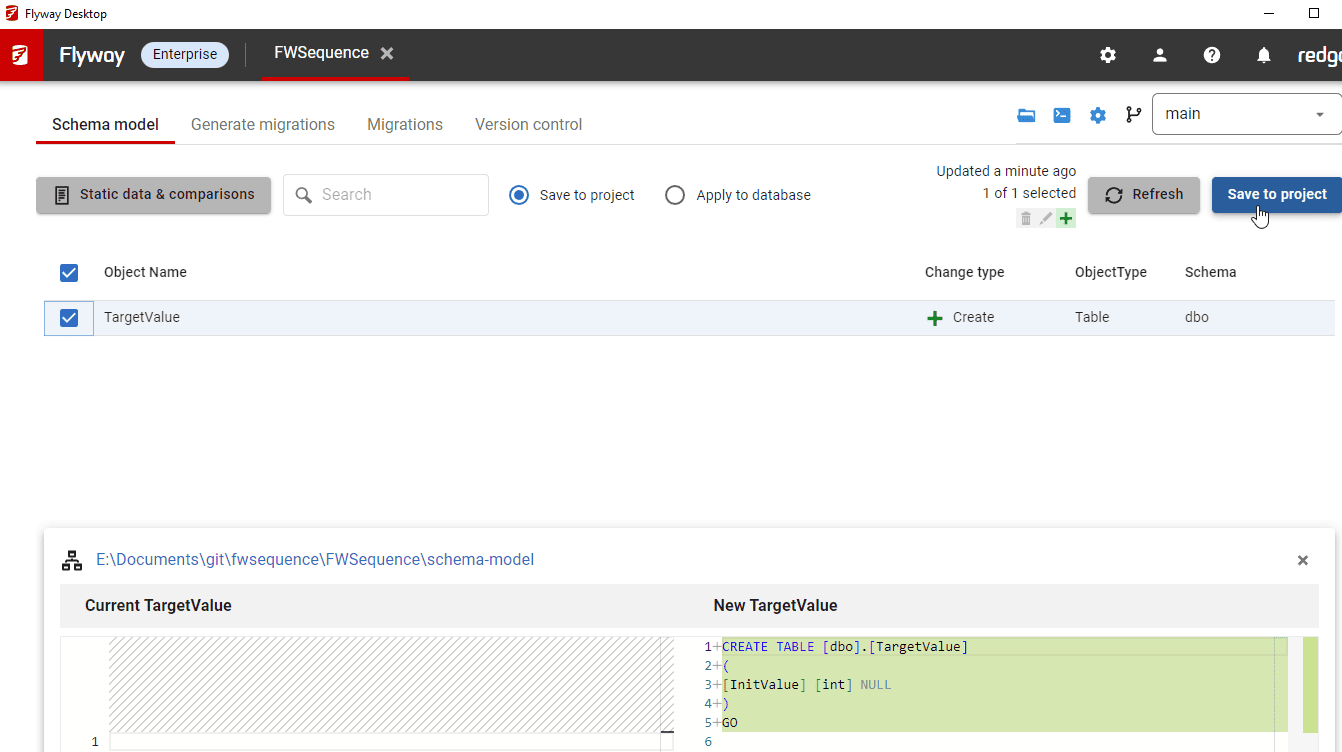Open the help question mark icon
Image resolution: width=1342 pixels, height=752 pixels.
click(1212, 55)
